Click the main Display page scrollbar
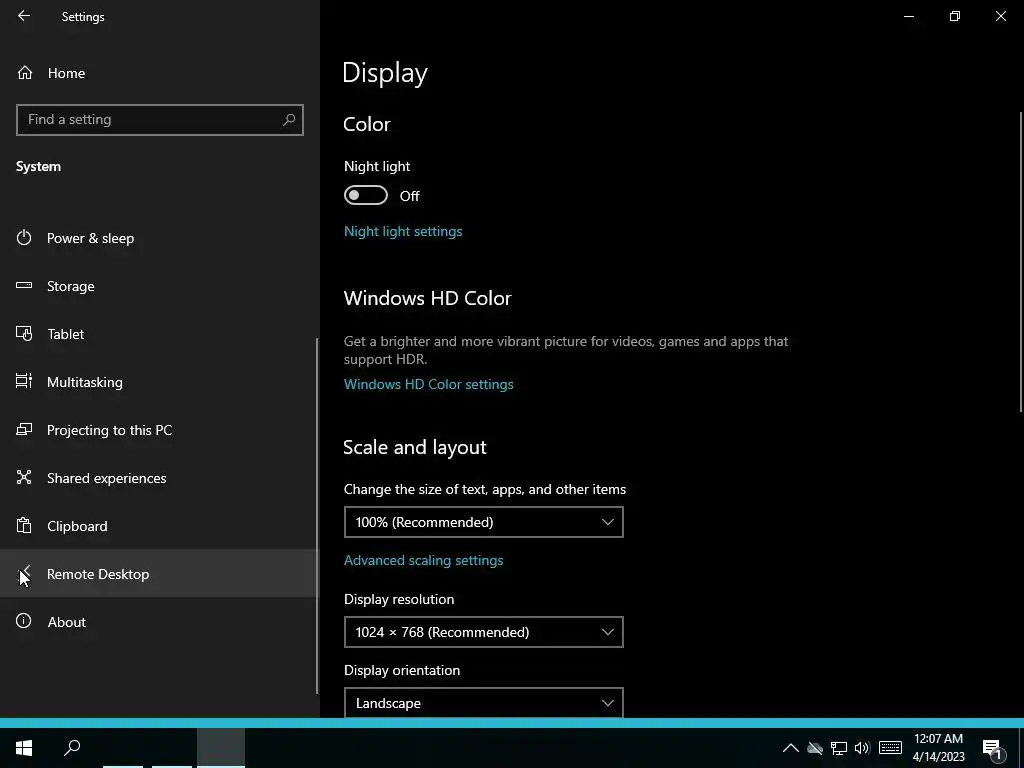Viewport: 1024px width, 768px height. pos(1021,261)
